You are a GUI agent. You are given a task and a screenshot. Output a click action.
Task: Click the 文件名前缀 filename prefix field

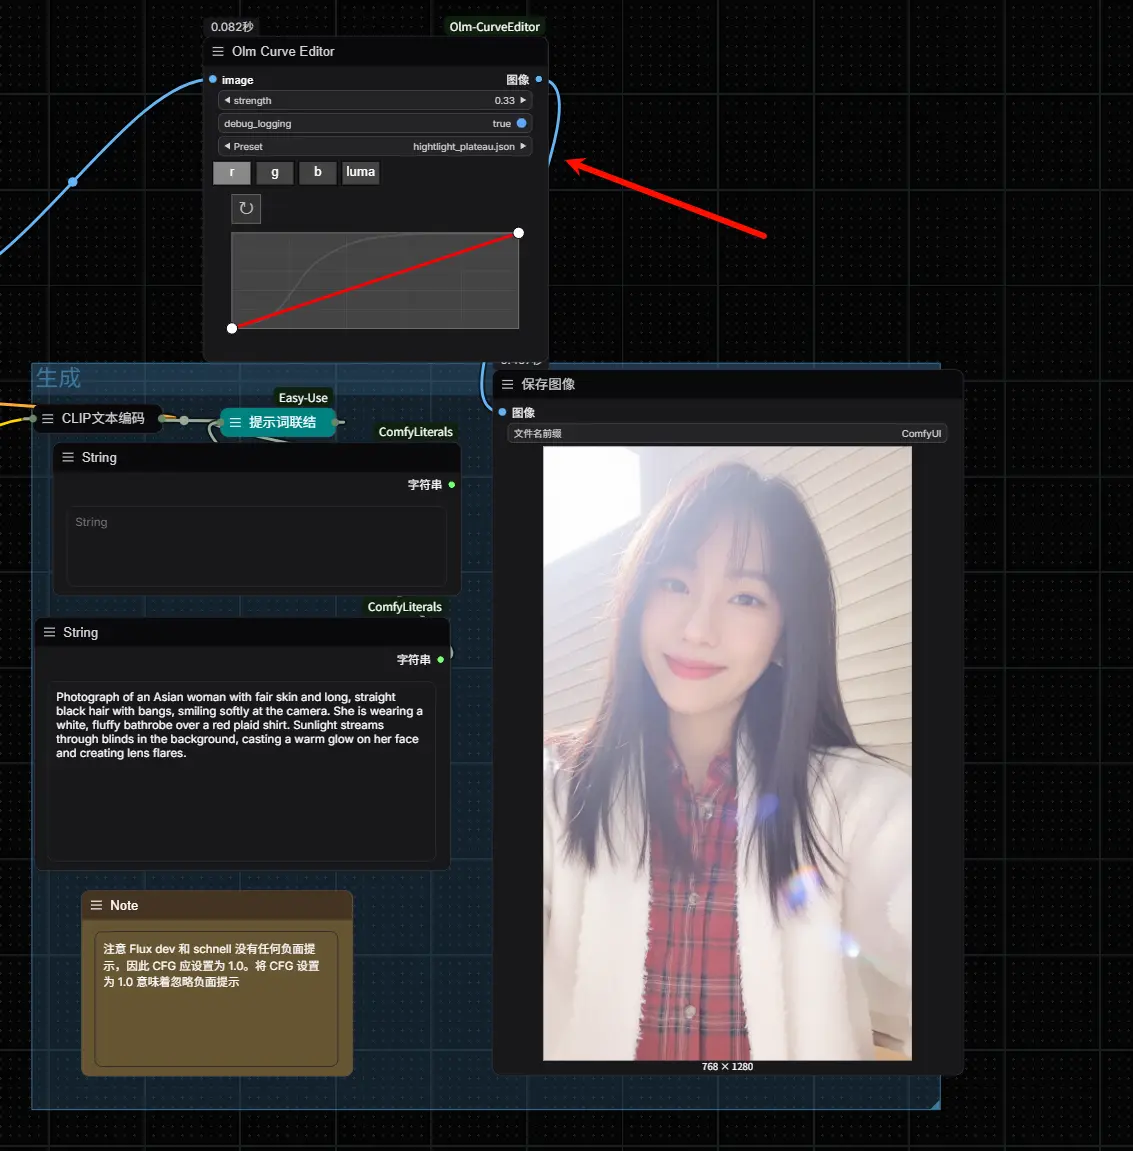[727, 434]
